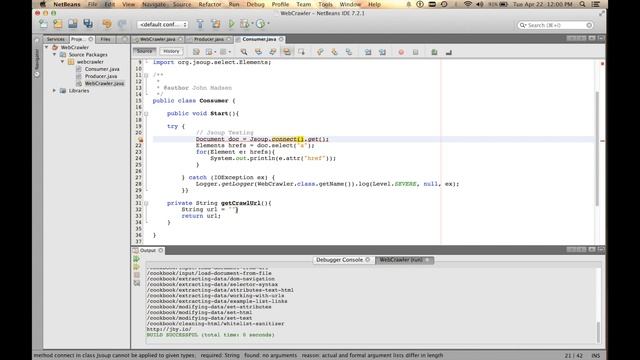Click the New File toolbar icon
This screenshot has width=640, height=360.
[x=43, y=24]
